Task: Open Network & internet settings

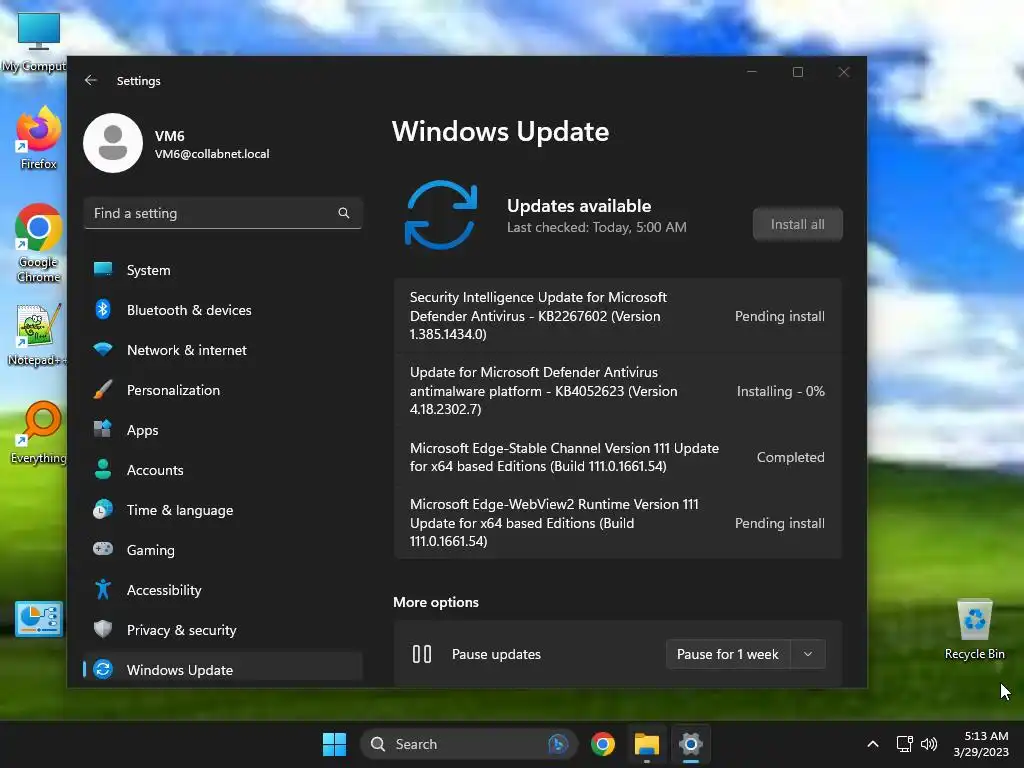Action: coord(223,349)
